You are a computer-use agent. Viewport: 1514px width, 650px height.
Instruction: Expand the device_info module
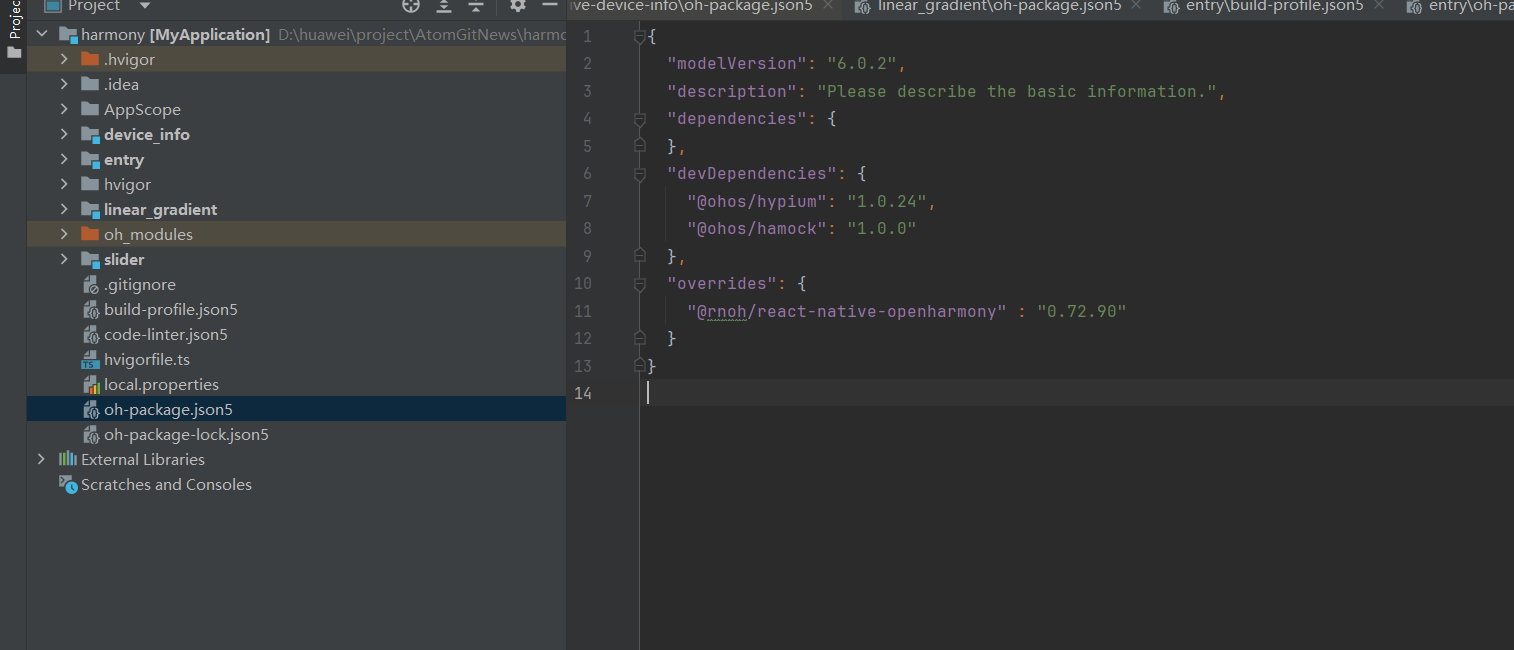[64, 135]
